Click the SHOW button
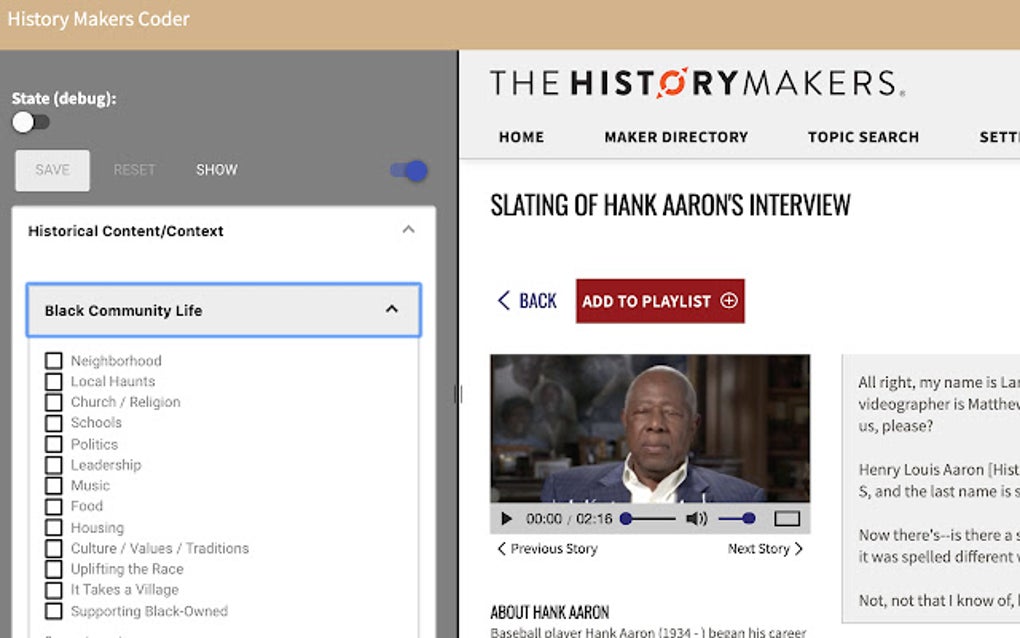The image size is (1020, 638). click(217, 170)
